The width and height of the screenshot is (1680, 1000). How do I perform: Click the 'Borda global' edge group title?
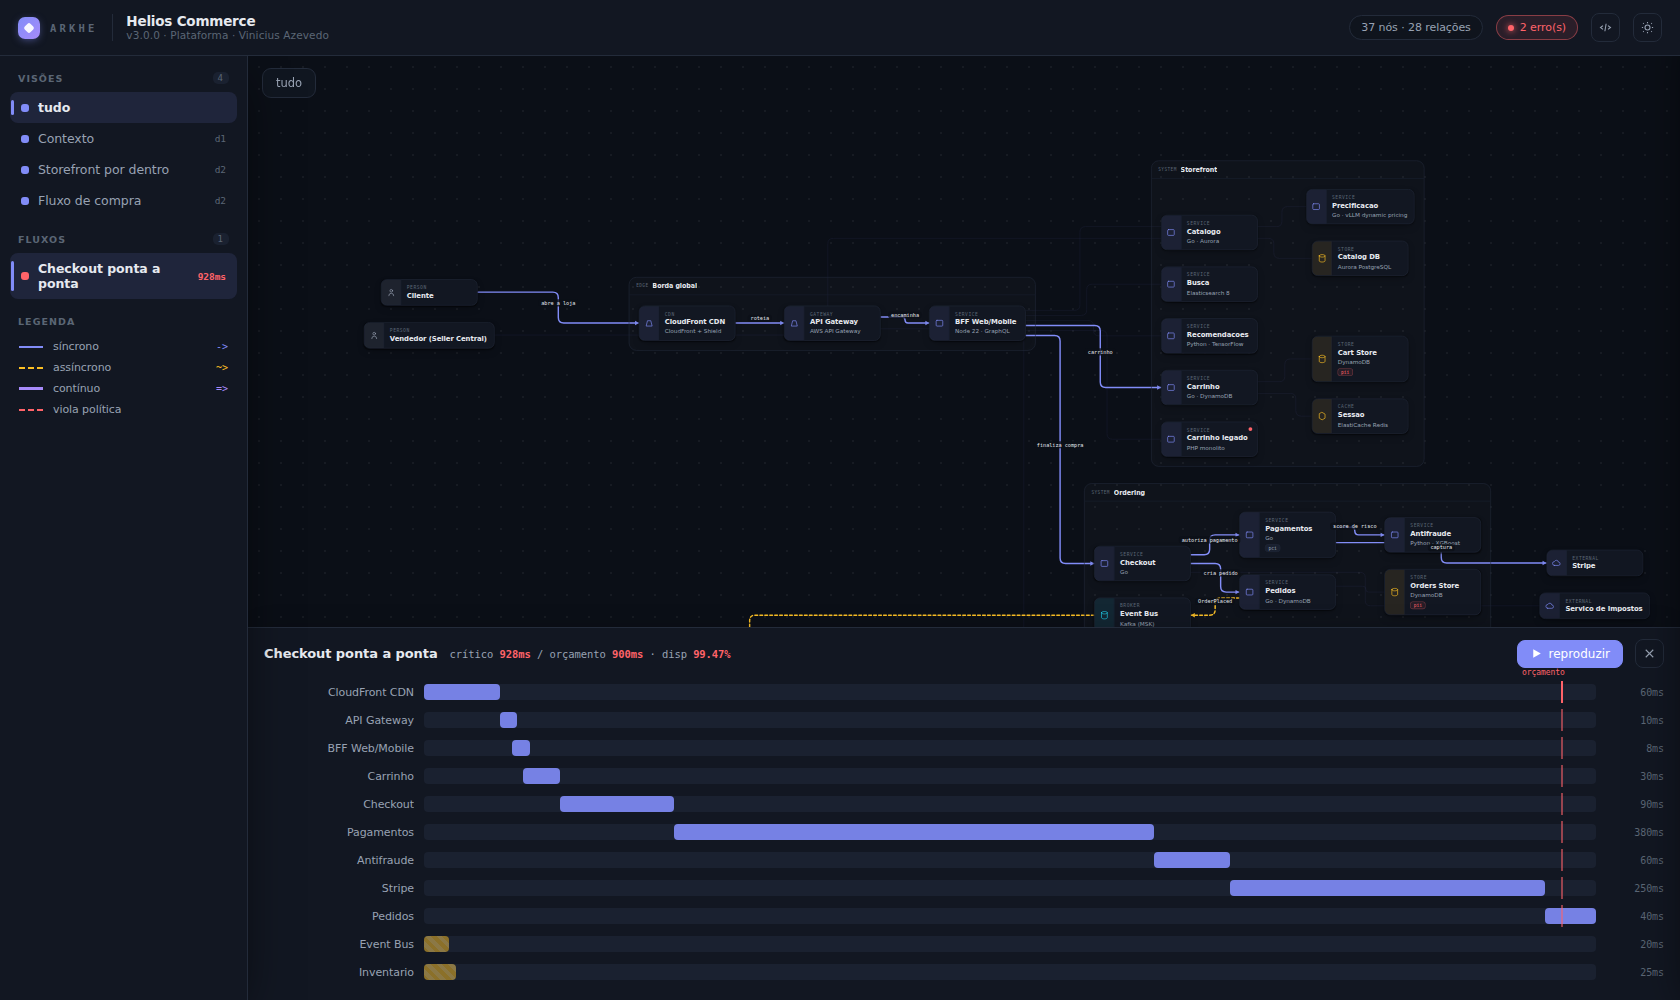point(674,286)
